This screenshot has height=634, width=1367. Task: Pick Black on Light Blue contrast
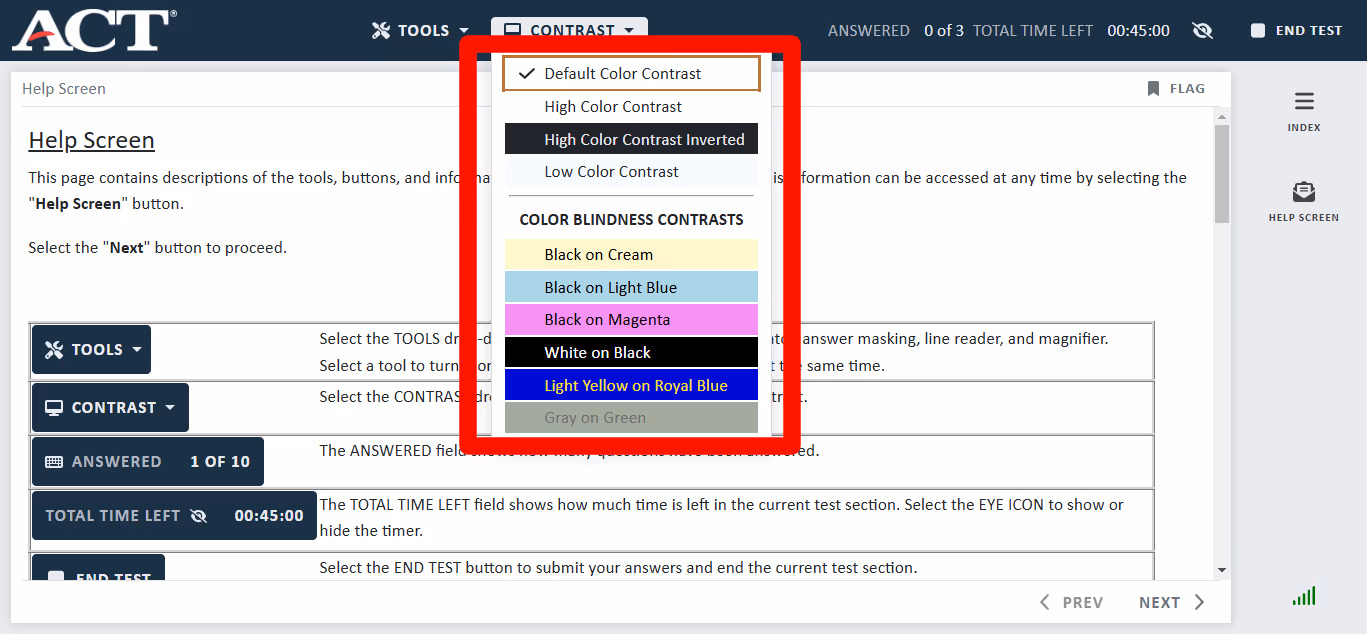631,287
